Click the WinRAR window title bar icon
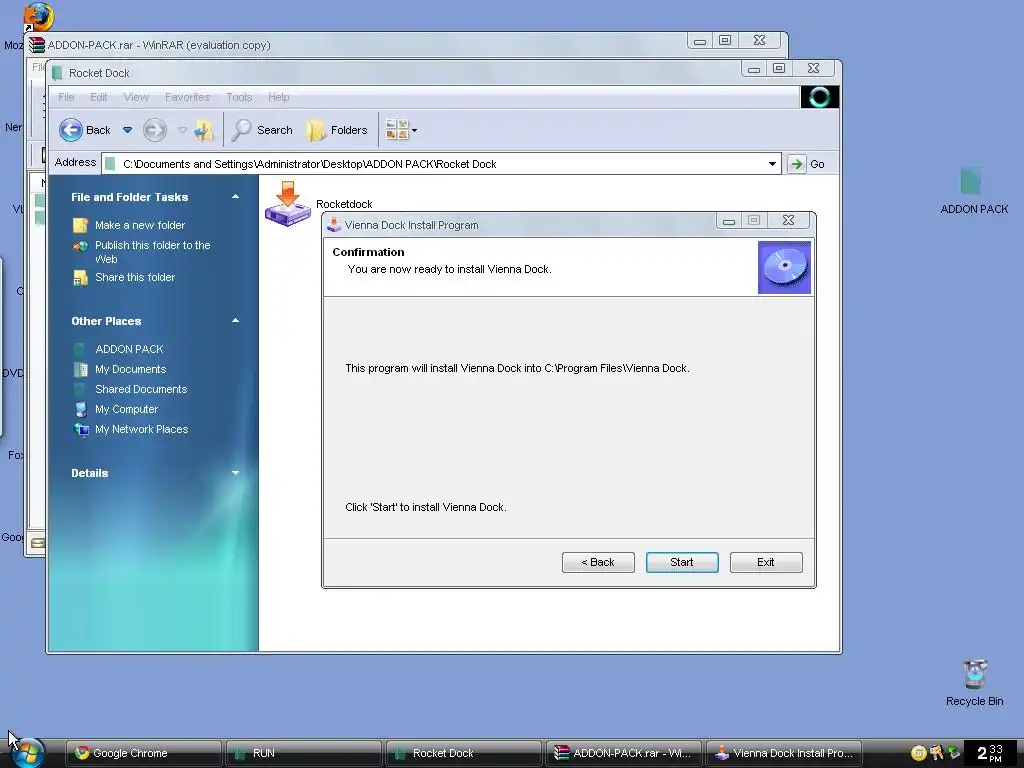Image resolution: width=1024 pixels, height=768 pixels. click(x=37, y=45)
